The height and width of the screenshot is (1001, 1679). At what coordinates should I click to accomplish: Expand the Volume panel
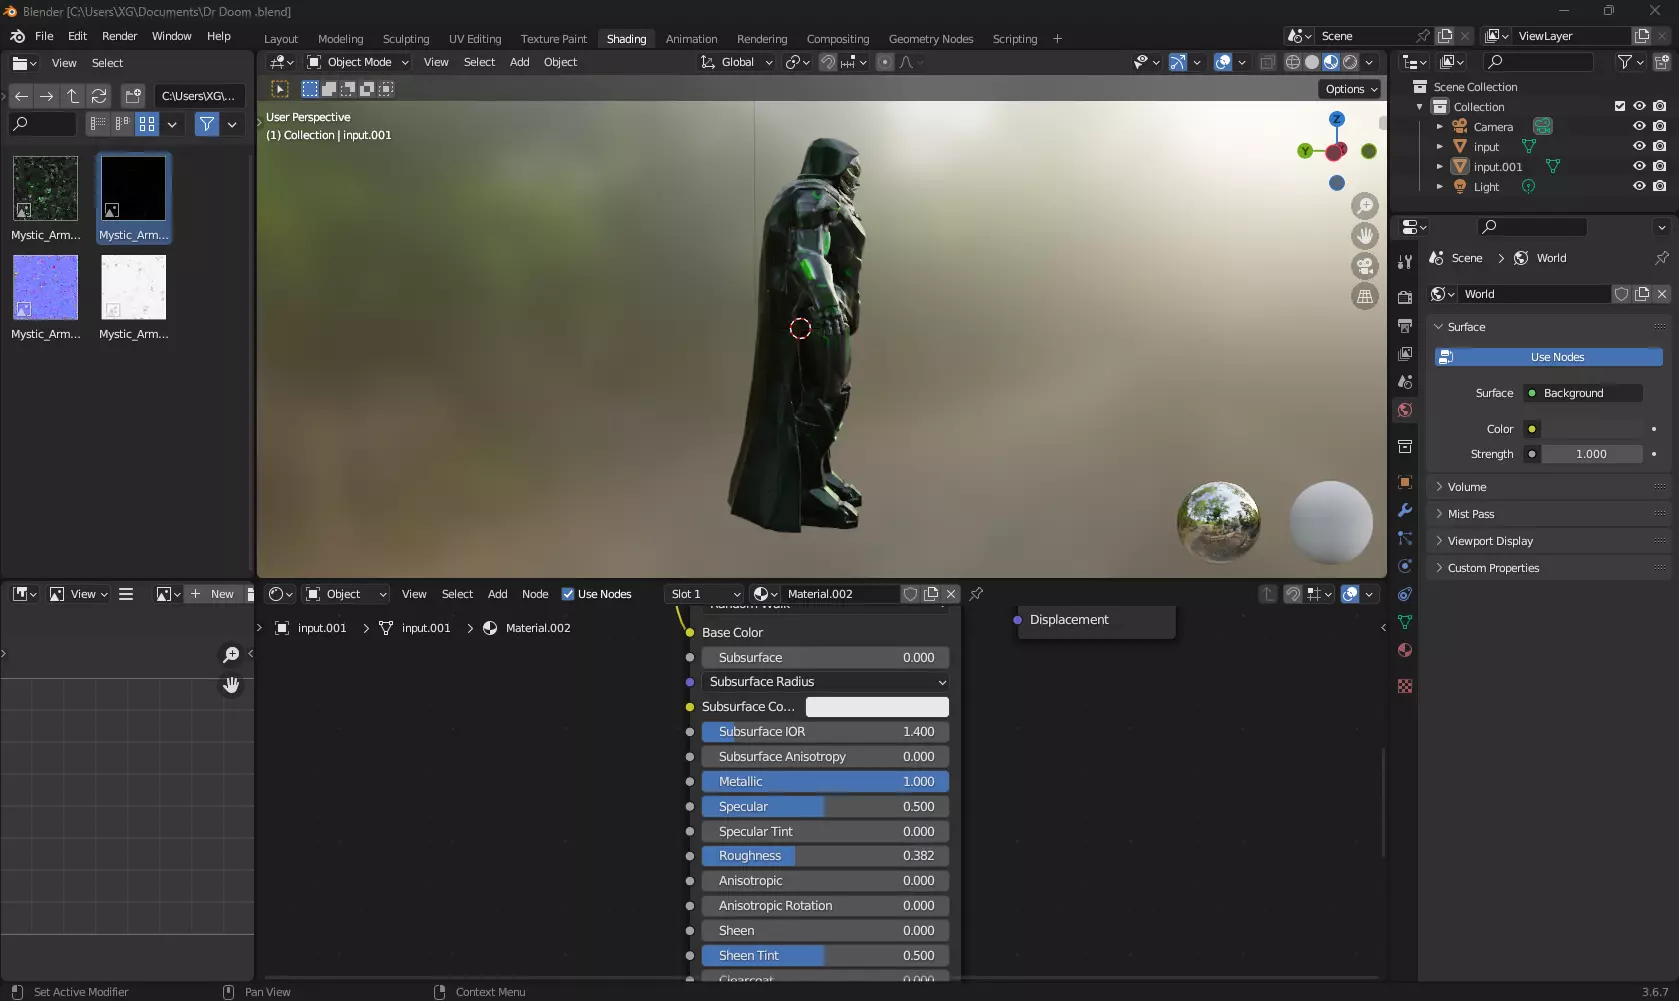click(x=1548, y=487)
